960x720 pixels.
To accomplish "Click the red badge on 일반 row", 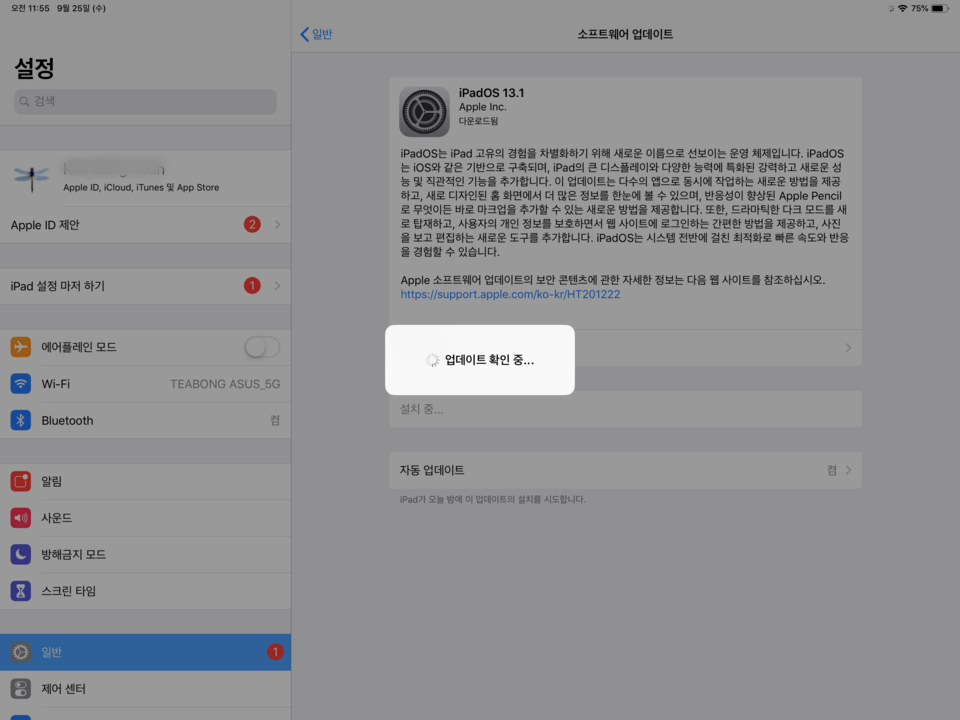I will [275, 652].
